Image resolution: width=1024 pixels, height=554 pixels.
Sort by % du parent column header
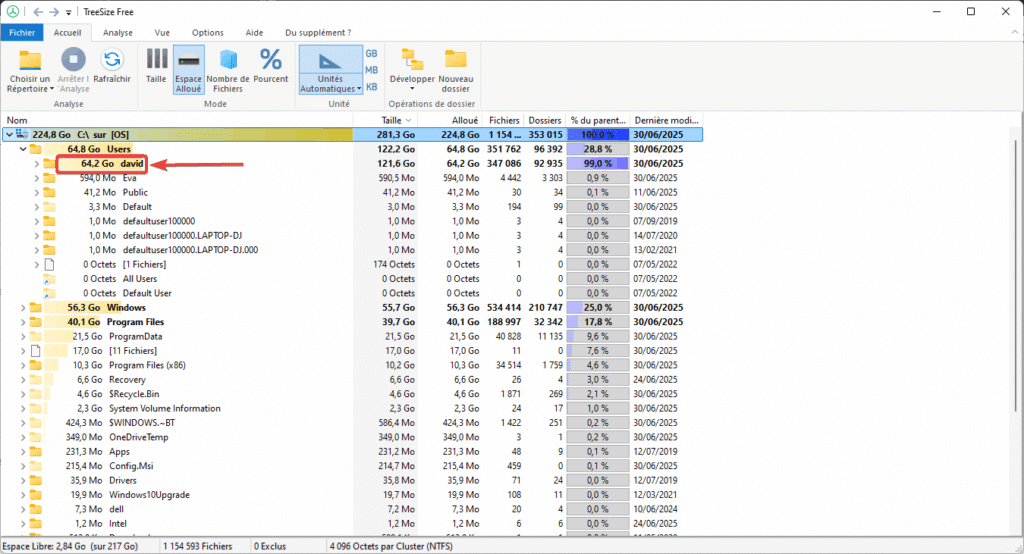[598, 120]
